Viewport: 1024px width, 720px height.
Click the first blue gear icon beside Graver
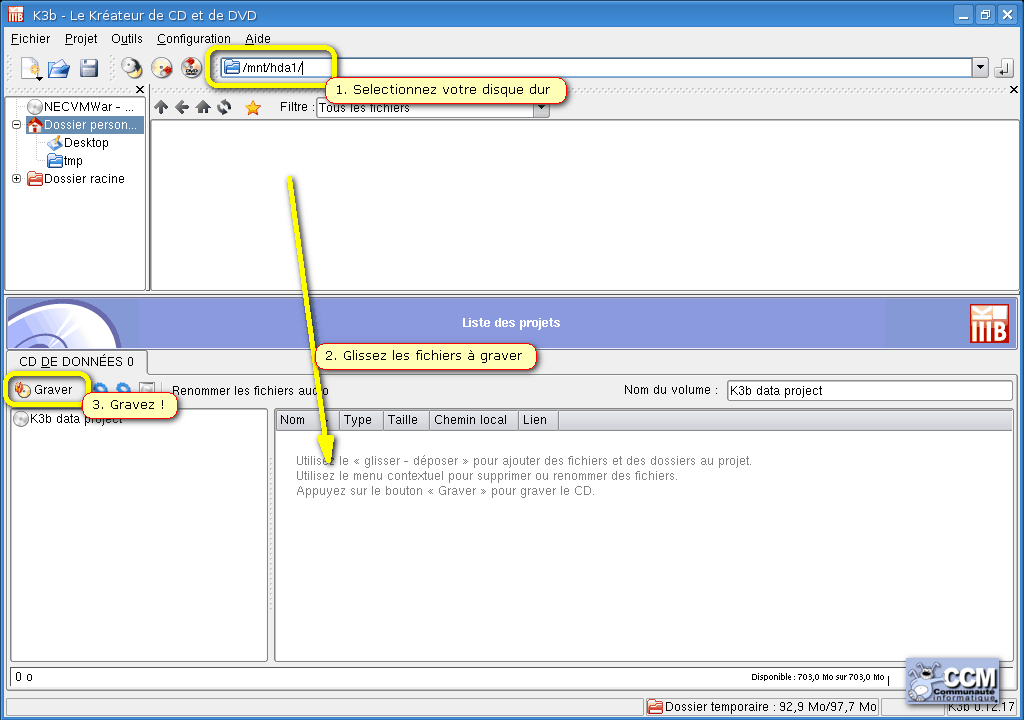click(x=100, y=389)
